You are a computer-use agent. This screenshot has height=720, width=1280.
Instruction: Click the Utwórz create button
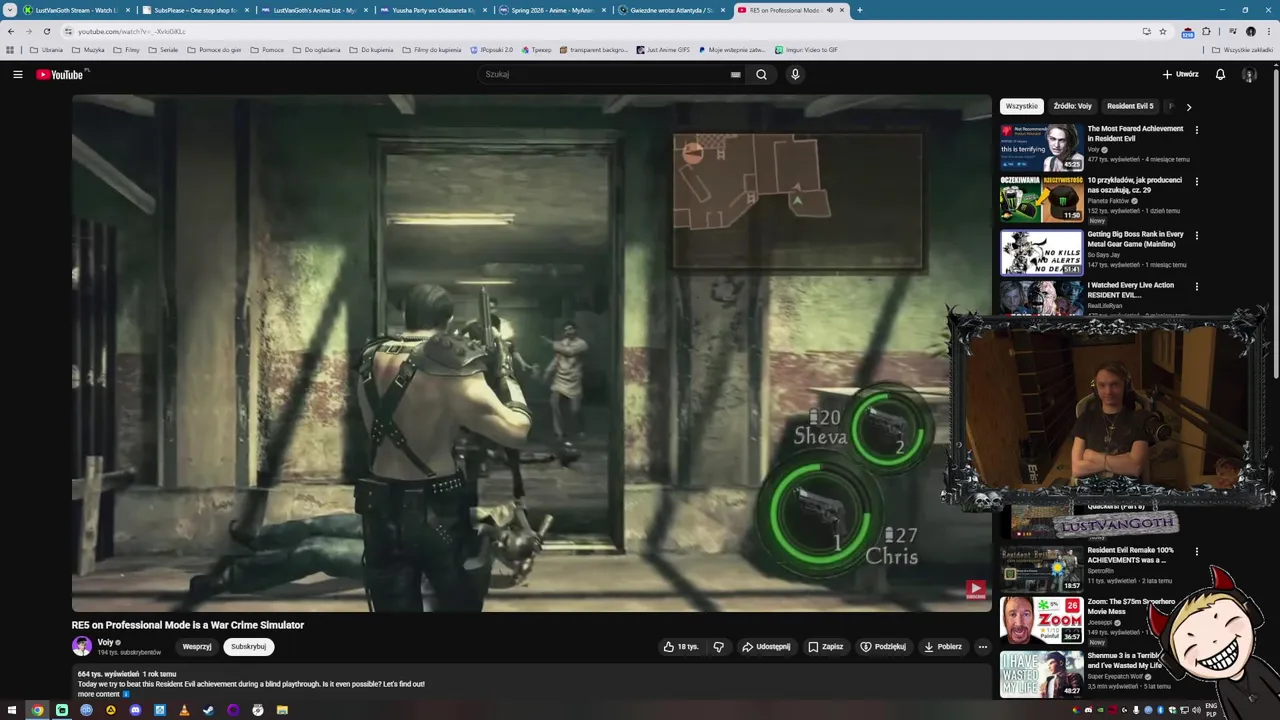click(1180, 74)
